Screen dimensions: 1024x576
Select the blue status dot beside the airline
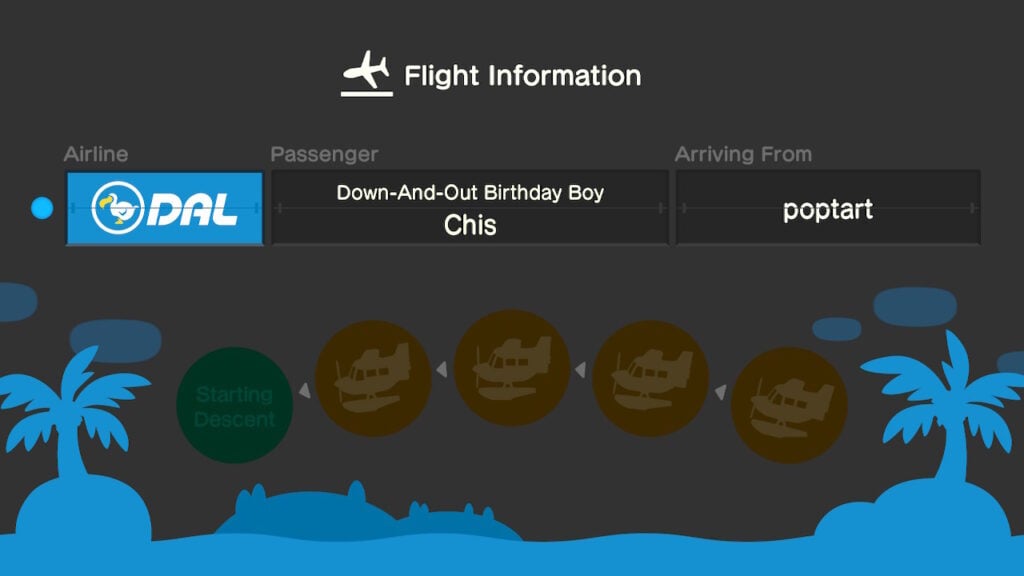(x=42, y=208)
